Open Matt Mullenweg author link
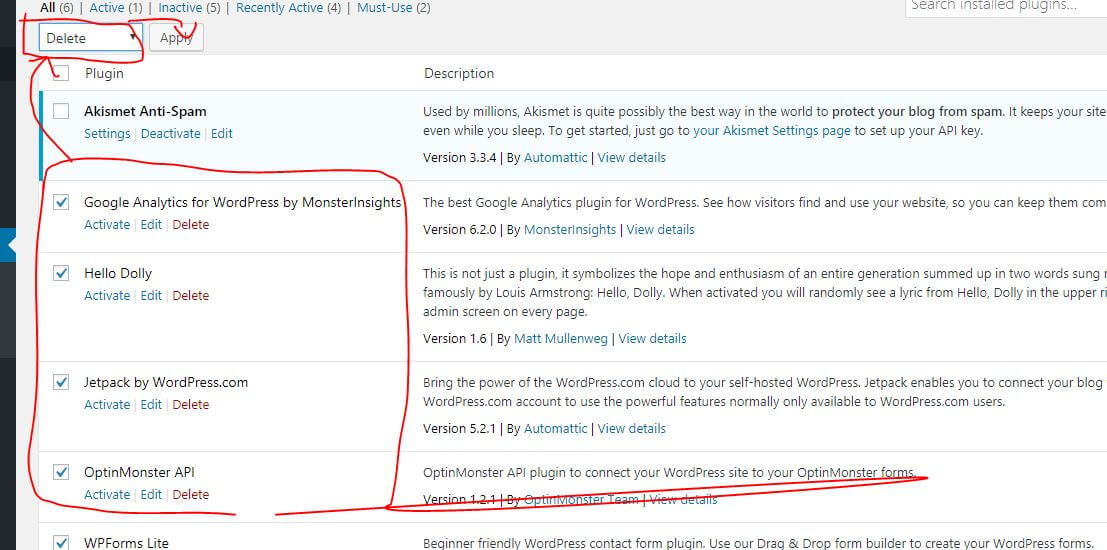This screenshot has width=1107, height=550. tap(561, 338)
